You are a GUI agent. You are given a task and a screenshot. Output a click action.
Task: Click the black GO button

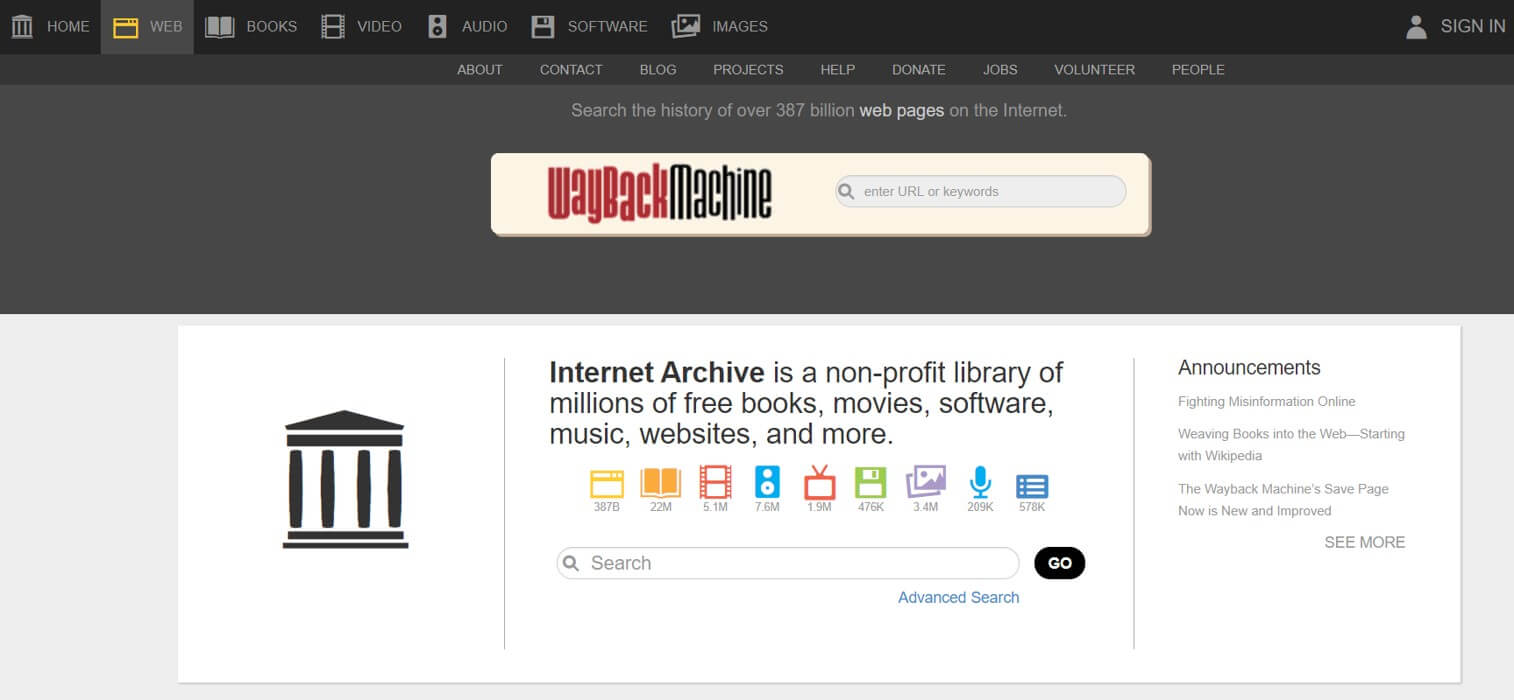[1060, 563]
